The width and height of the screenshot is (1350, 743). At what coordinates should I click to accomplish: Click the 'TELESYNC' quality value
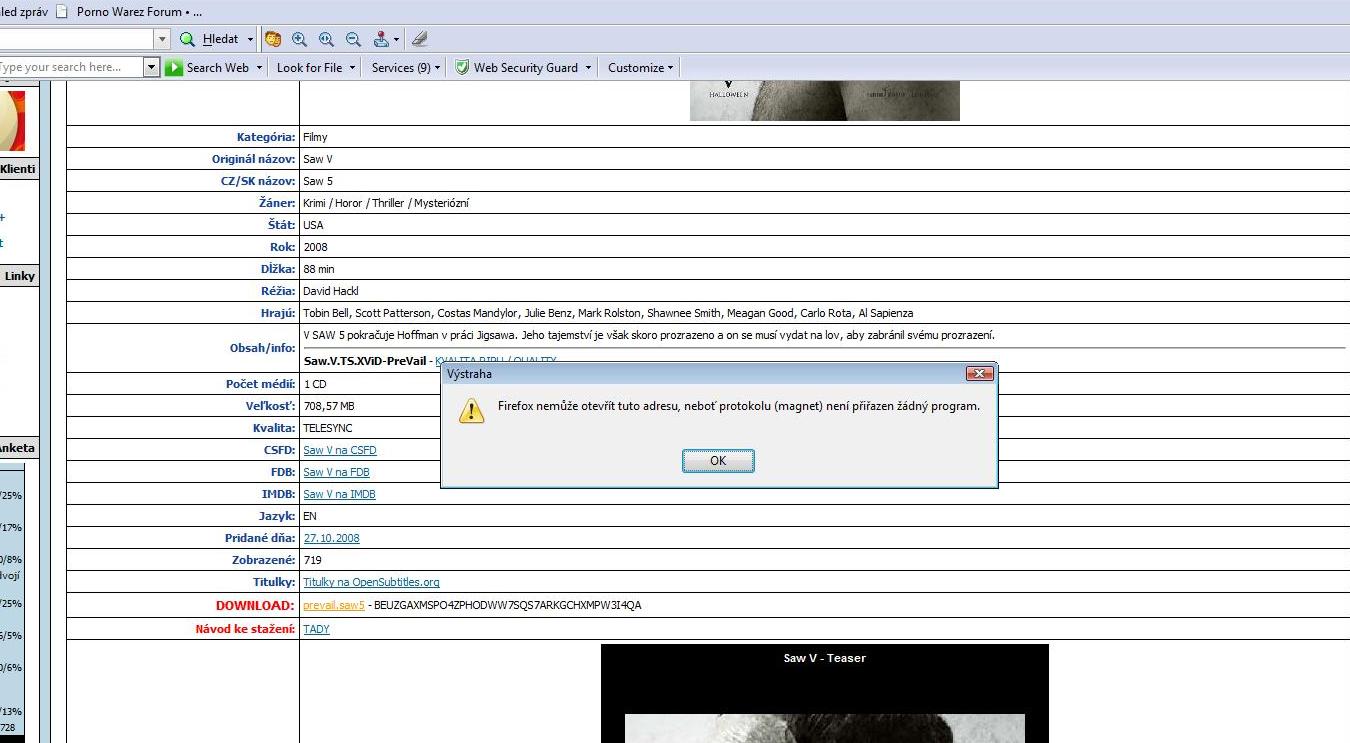pyautogui.click(x=328, y=428)
